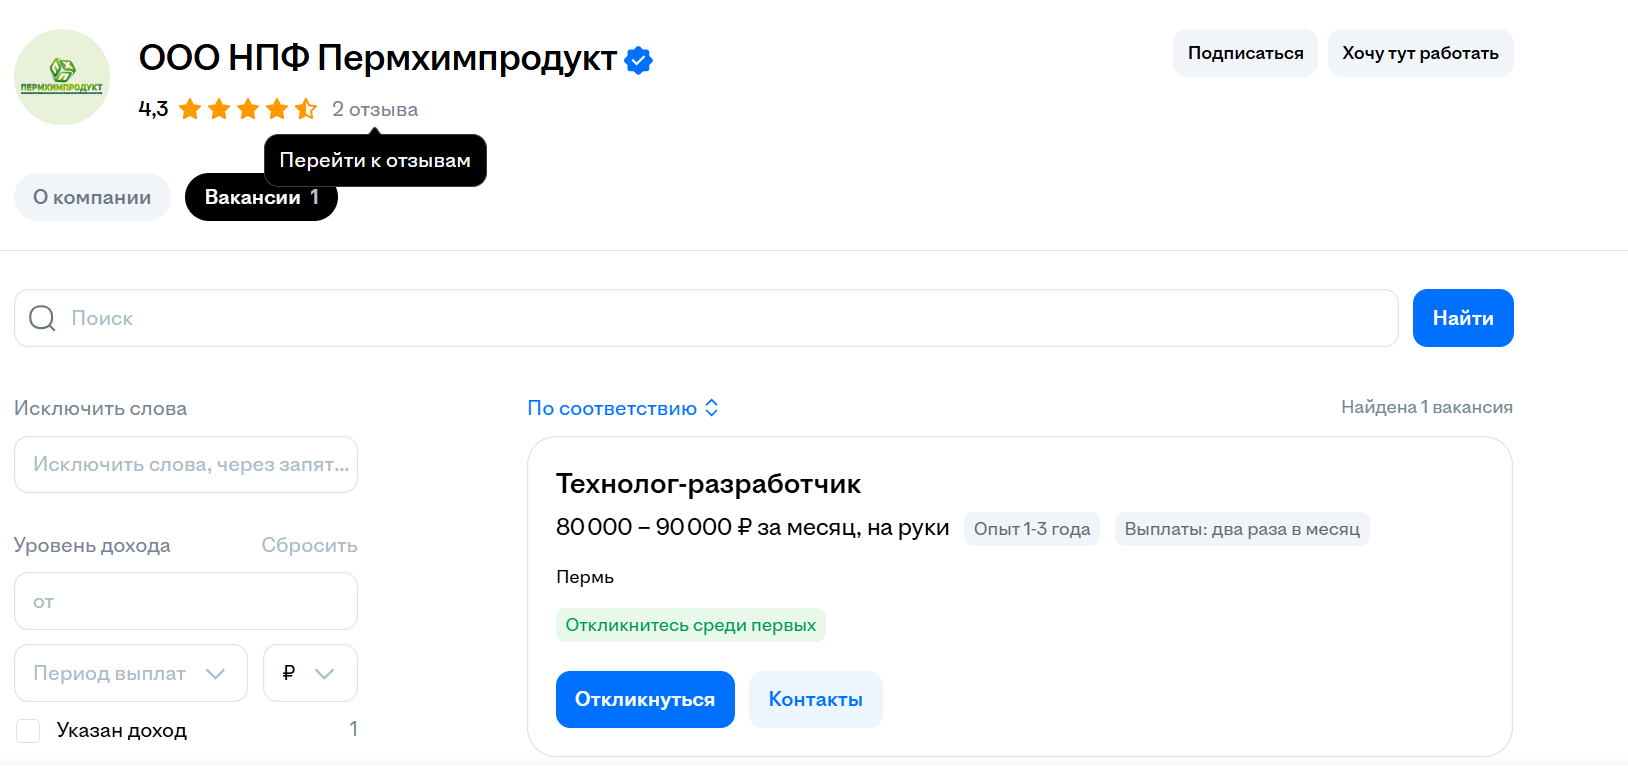Image resolution: width=1628 pixels, height=768 pixels.
Task: Tick the Указан доход checkbox
Action: pyautogui.click(x=28, y=731)
